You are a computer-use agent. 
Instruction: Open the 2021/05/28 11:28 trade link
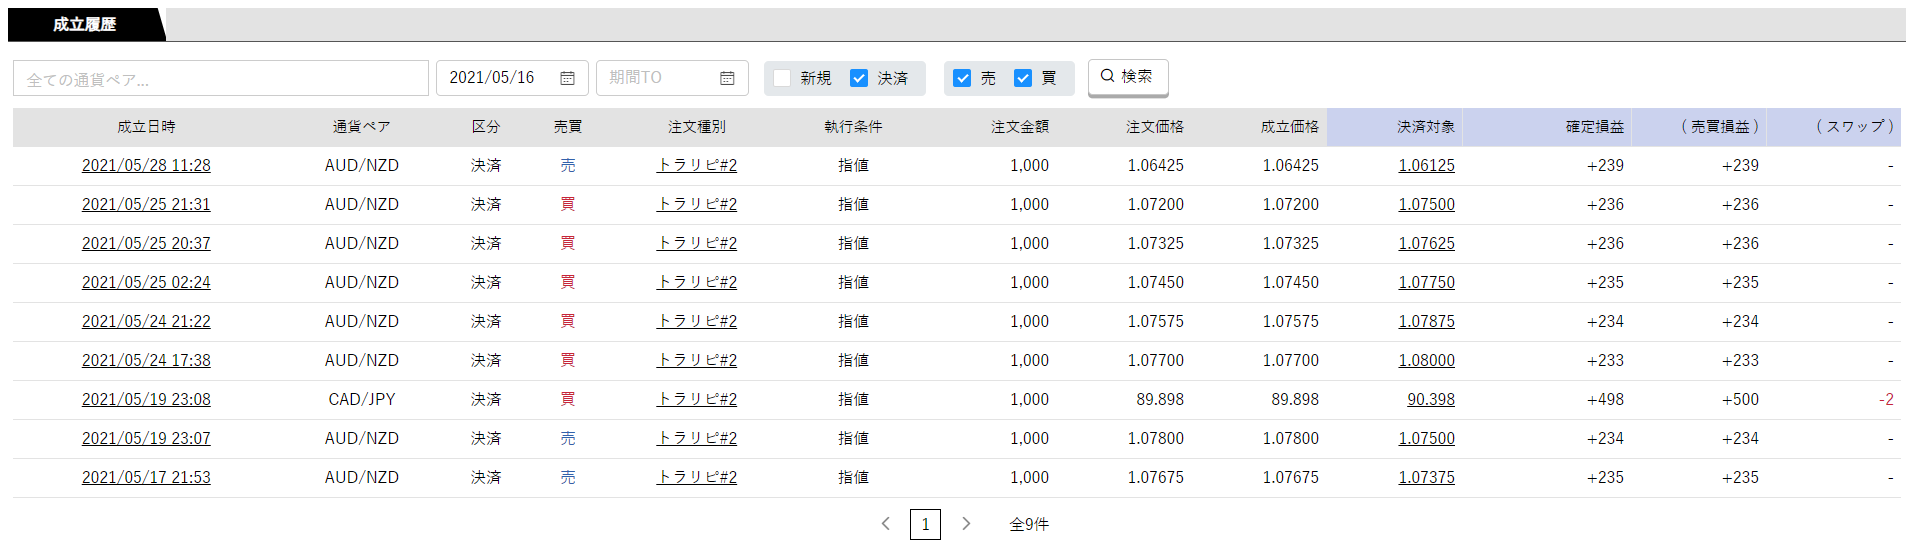[x=146, y=166]
